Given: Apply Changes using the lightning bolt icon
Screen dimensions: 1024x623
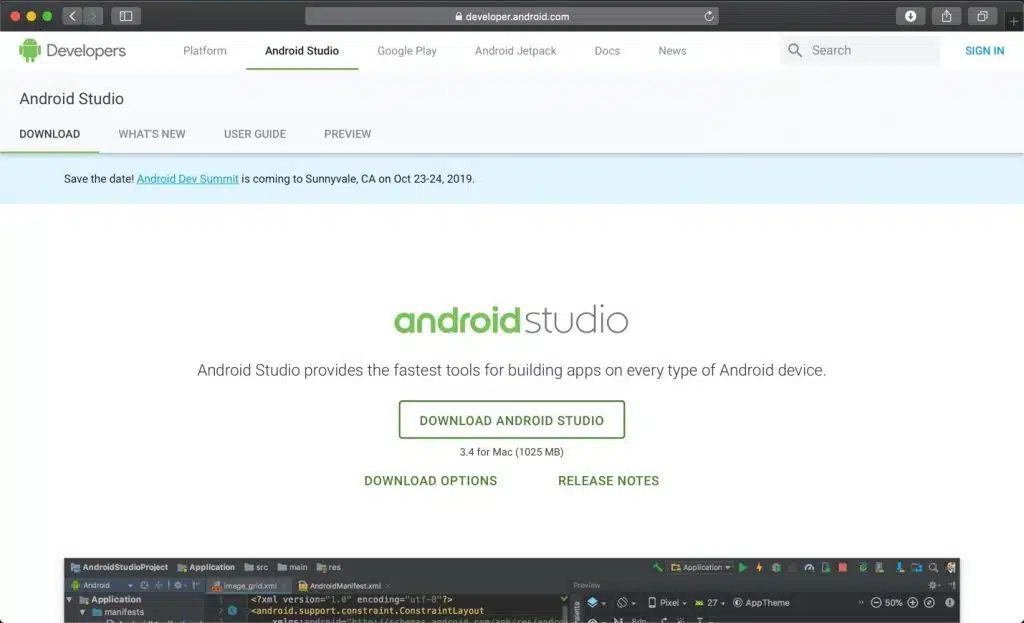Looking at the screenshot, I should point(759,566).
